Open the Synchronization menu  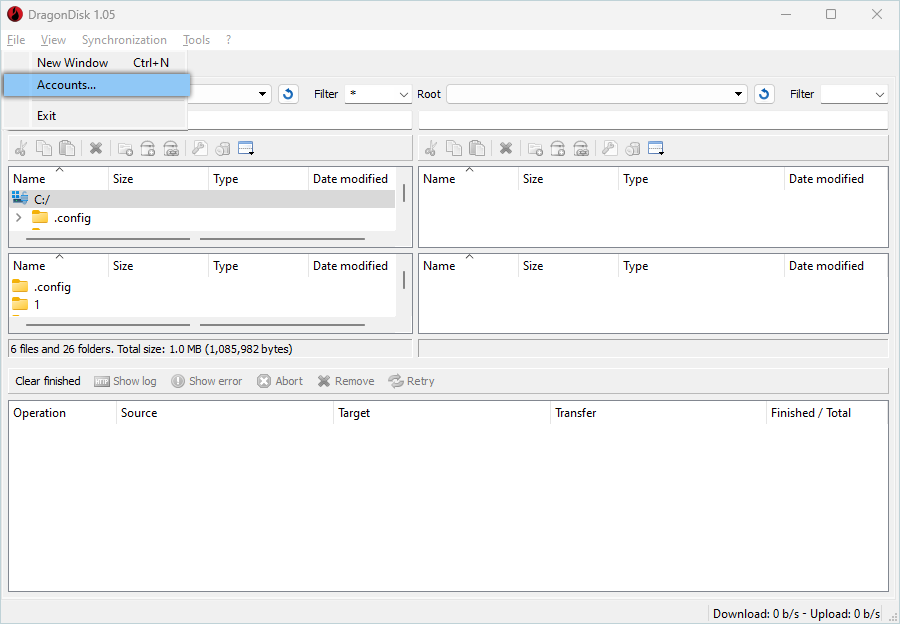[x=124, y=40]
